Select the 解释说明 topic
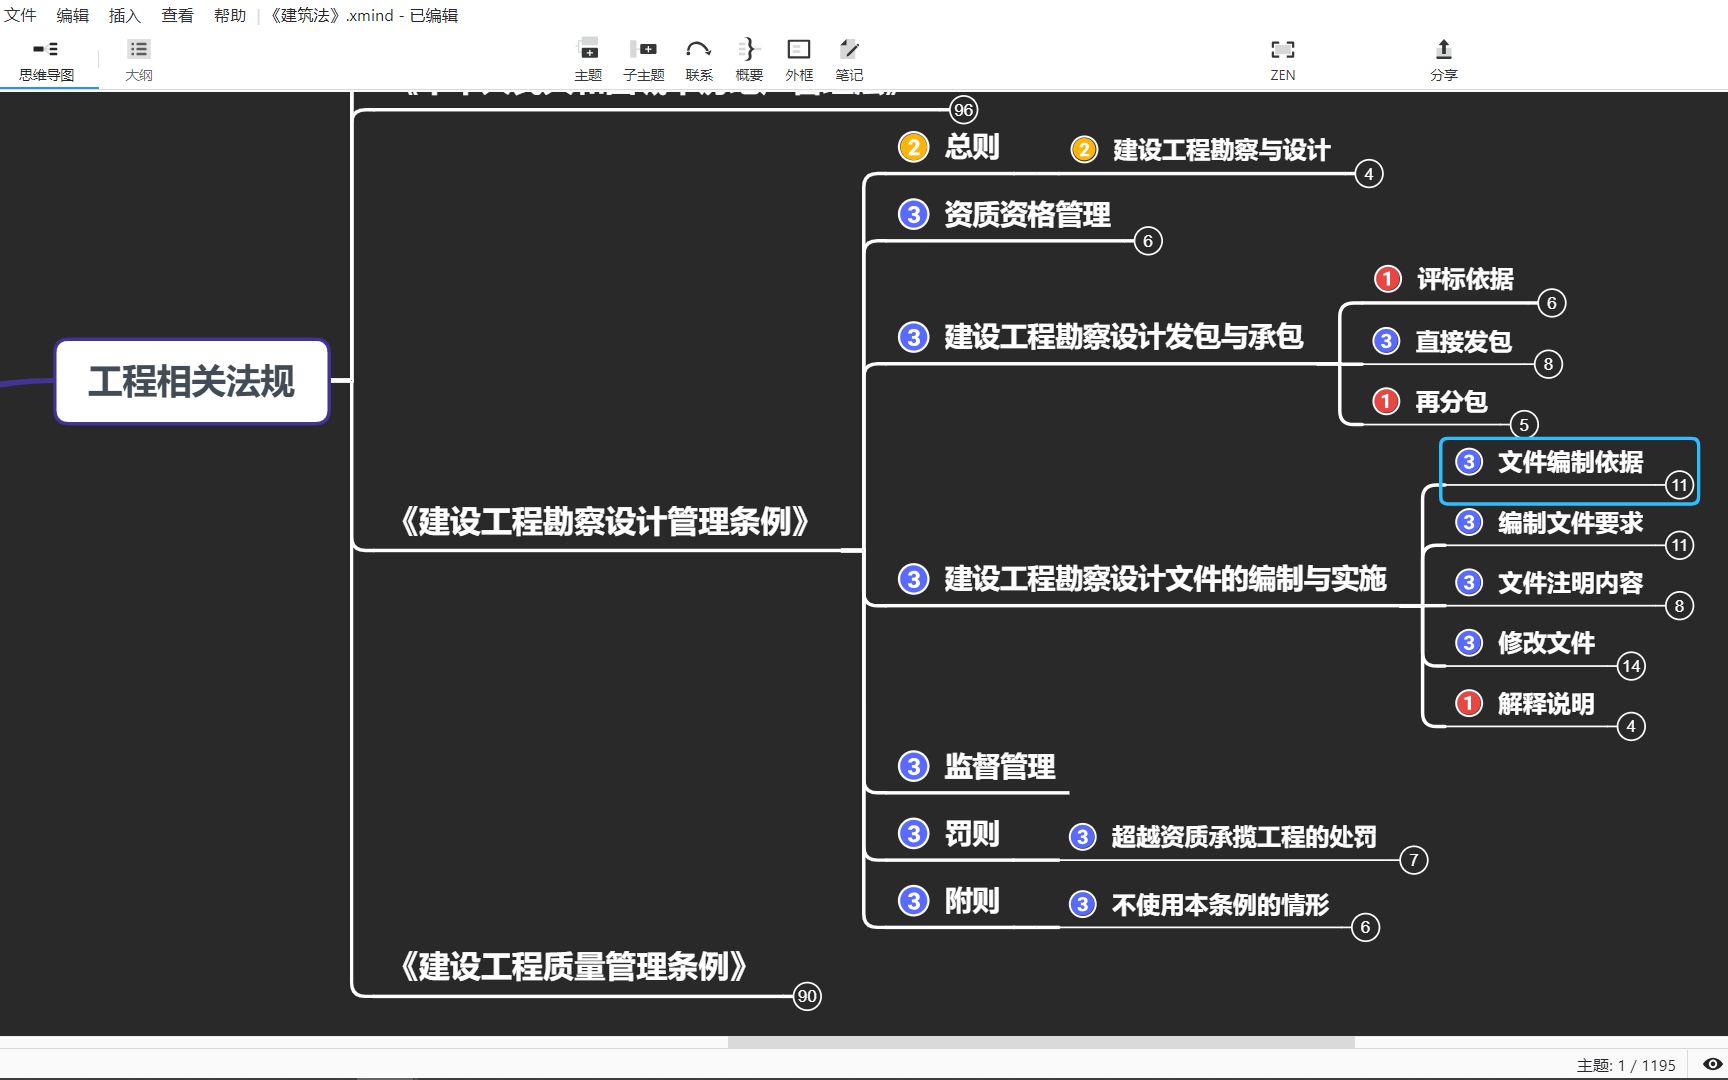The height and width of the screenshot is (1080, 1728). pos(1546,704)
